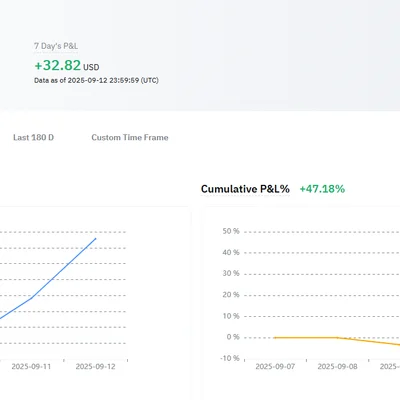400x400 pixels.
Task: Click the +47.18% cumulative value
Action: pyautogui.click(x=322, y=189)
